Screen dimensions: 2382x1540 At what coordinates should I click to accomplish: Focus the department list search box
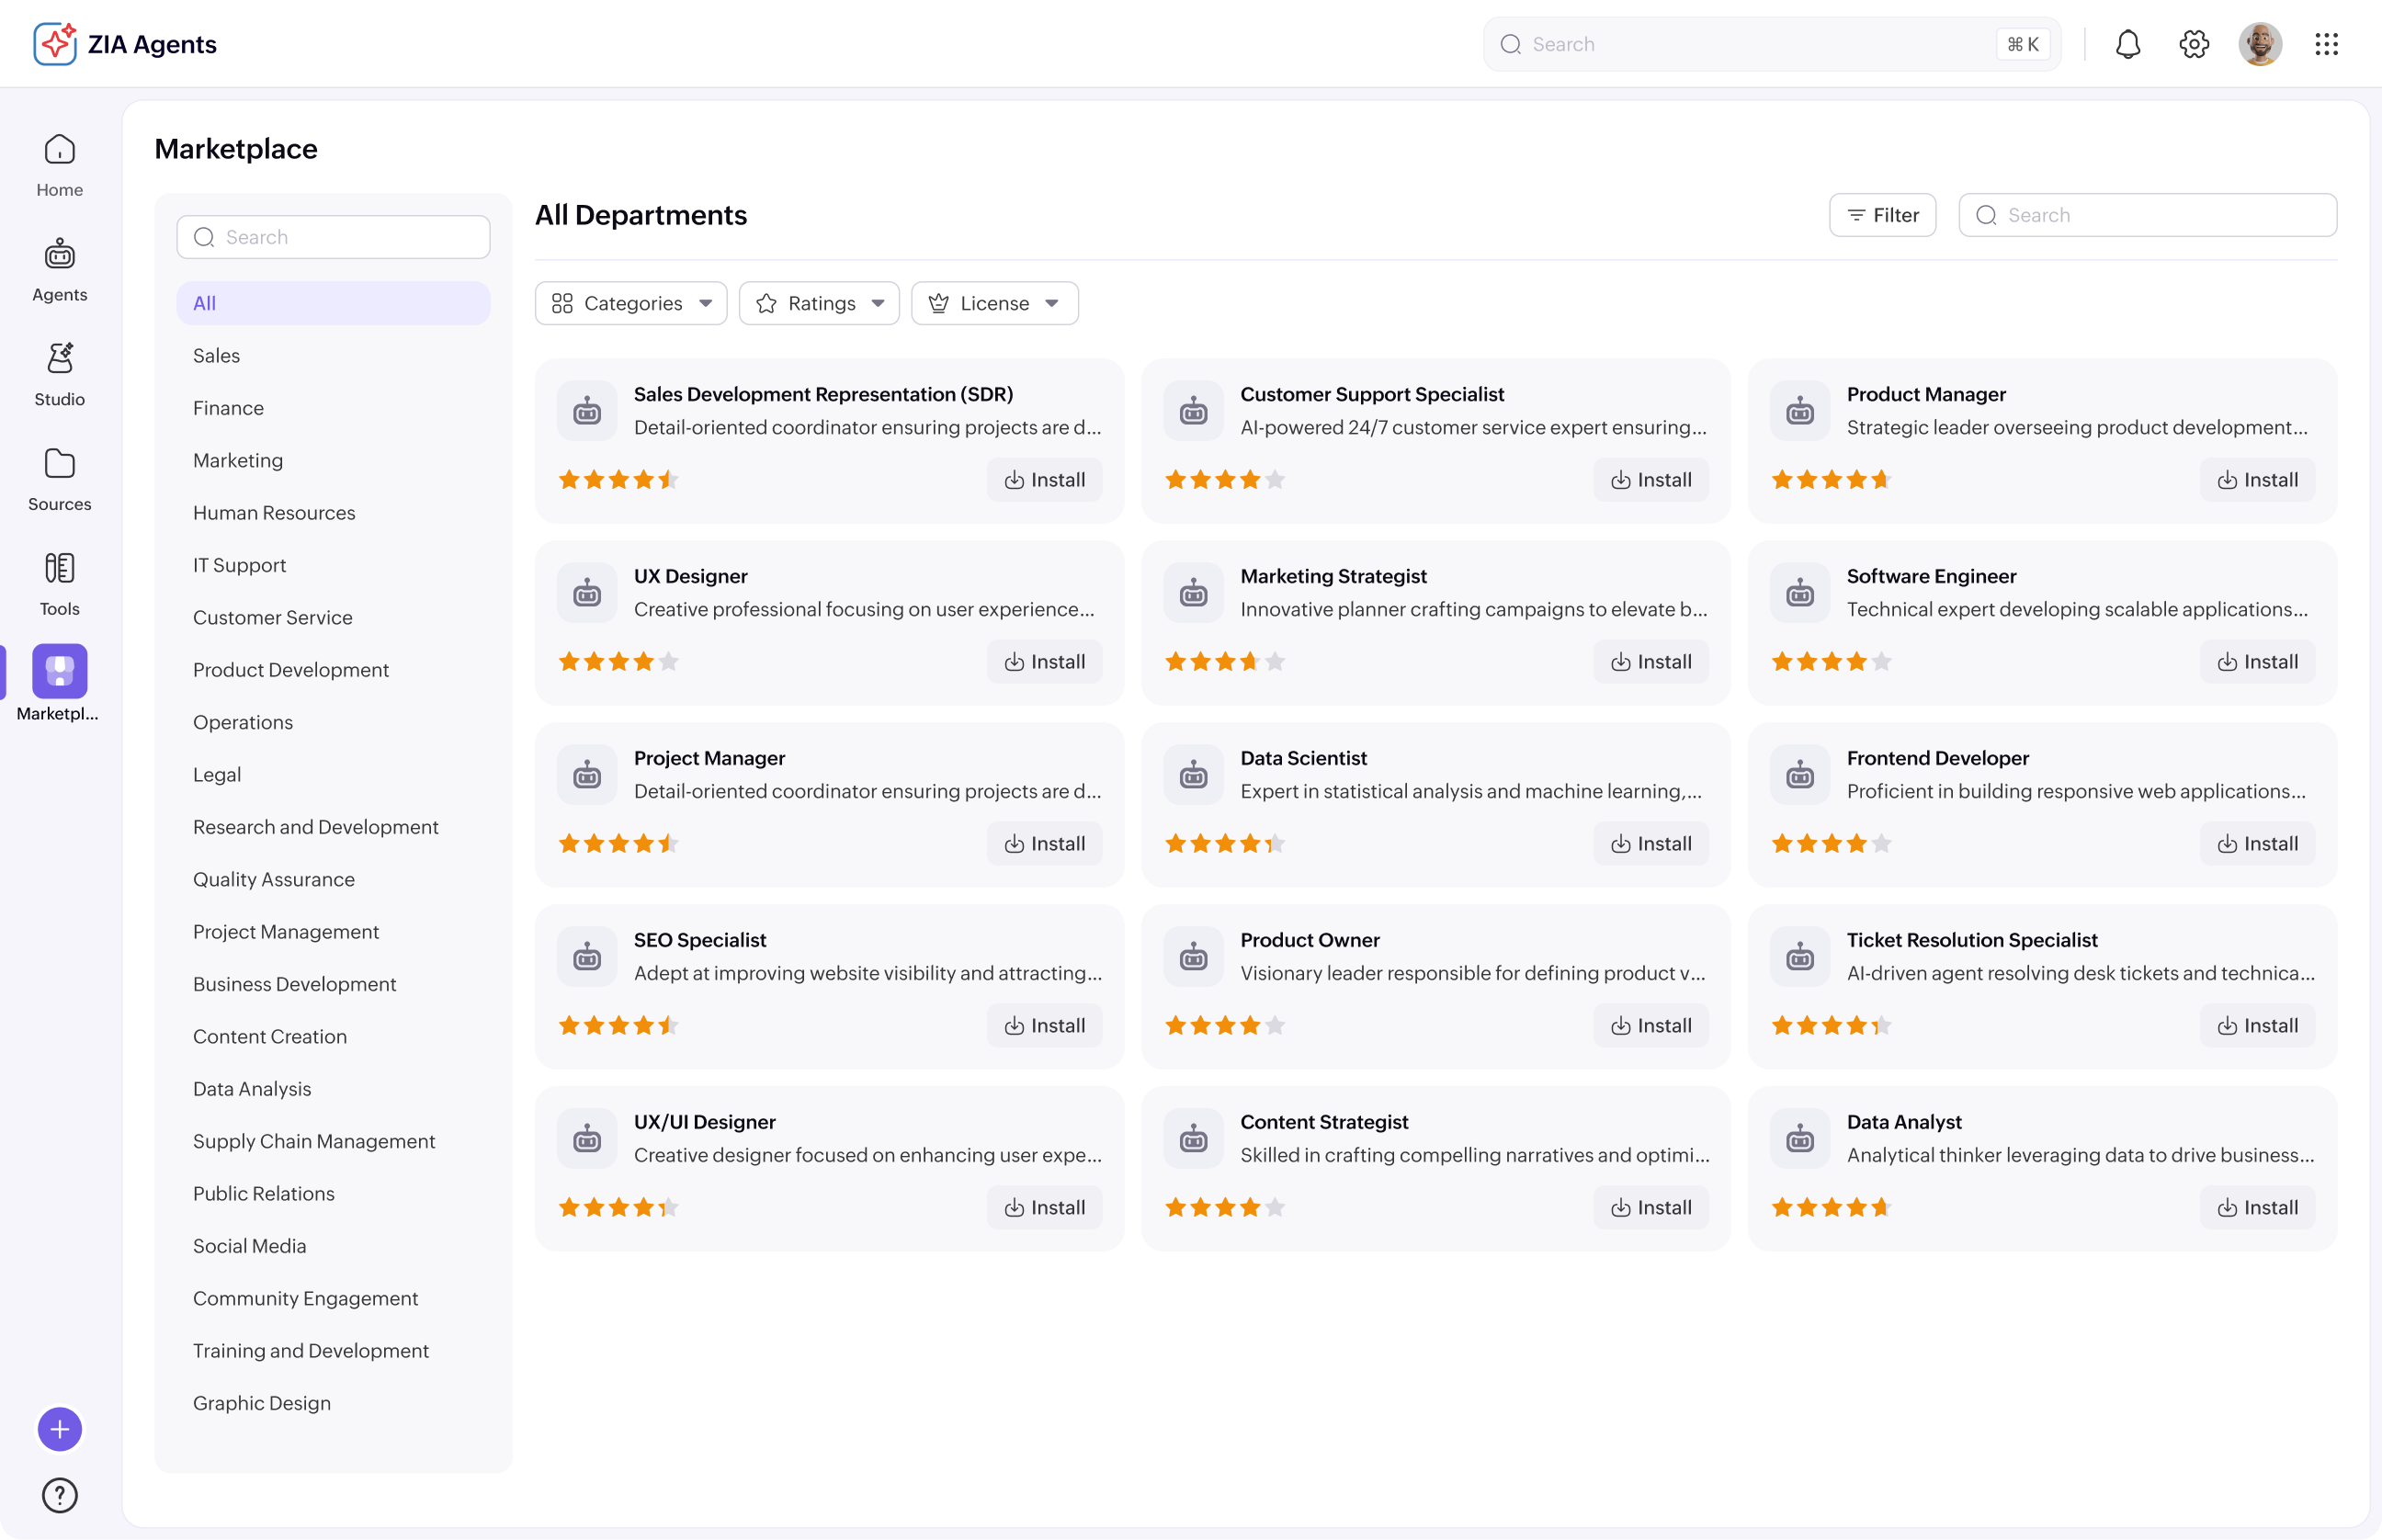click(333, 237)
